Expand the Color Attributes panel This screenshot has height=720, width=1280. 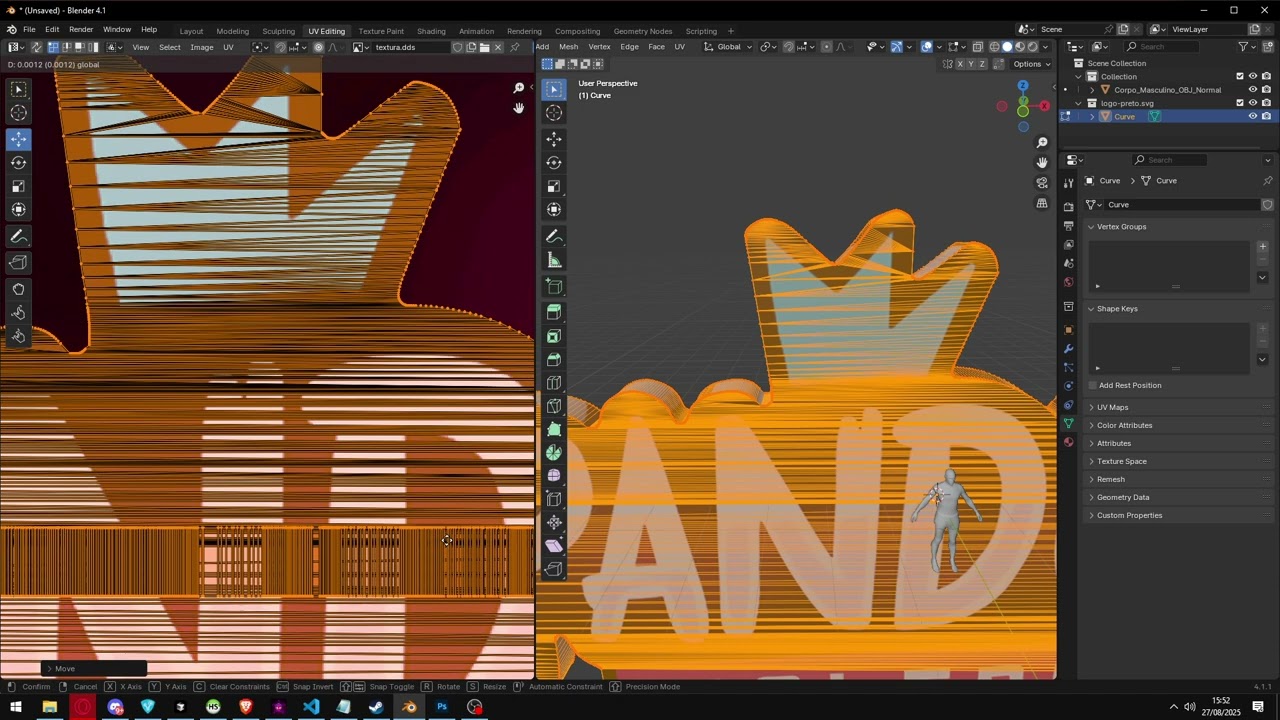1124,425
